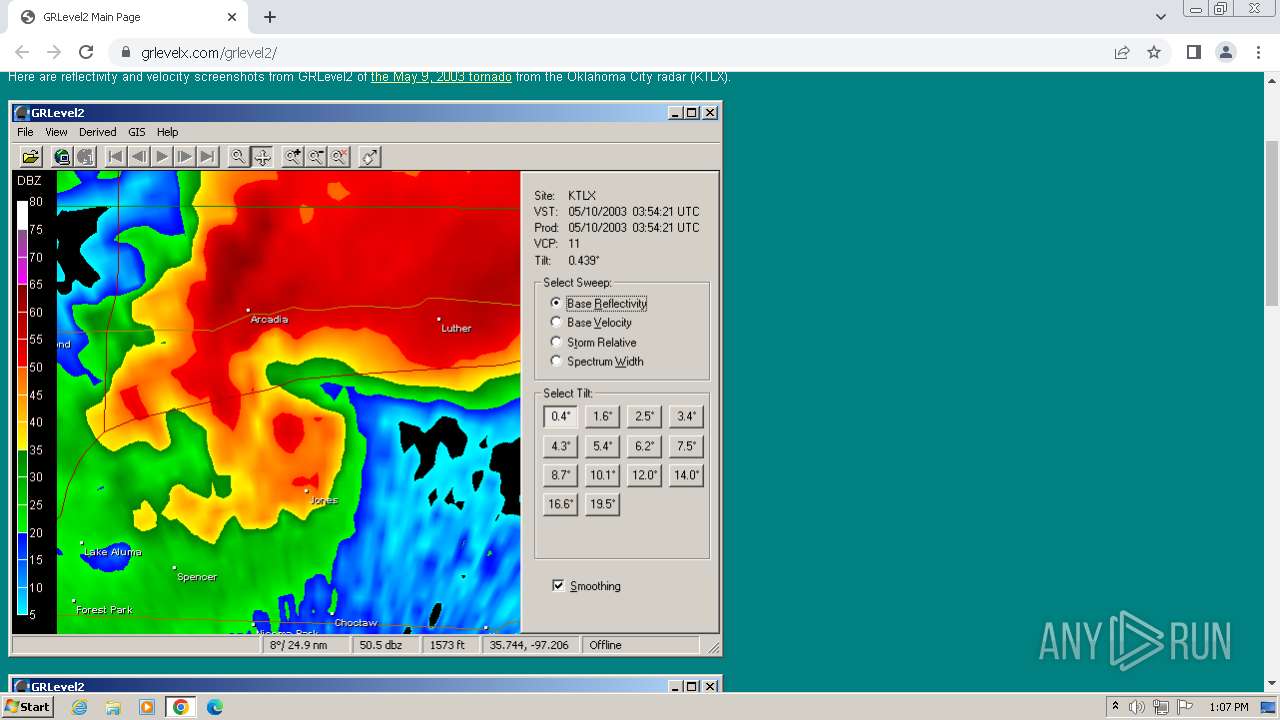Screen dimensions: 1280x720
Task: Choose the 8.7° tilt
Action: [561, 475]
